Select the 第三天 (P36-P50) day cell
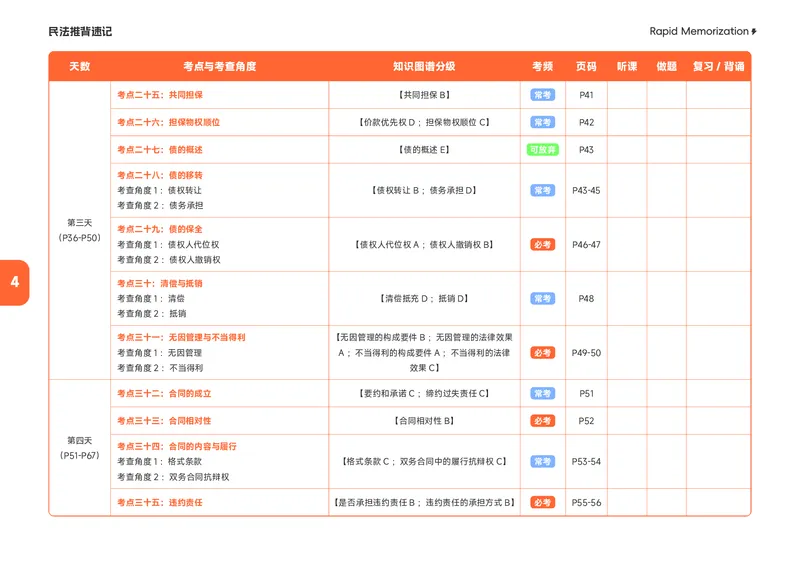800x566 pixels. (x=80, y=230)
